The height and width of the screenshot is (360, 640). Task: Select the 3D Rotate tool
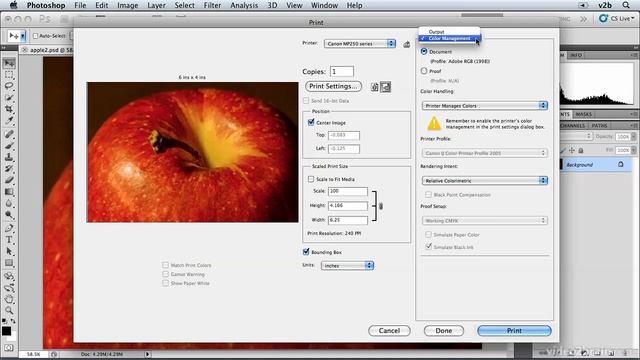[x=9, y=276]
